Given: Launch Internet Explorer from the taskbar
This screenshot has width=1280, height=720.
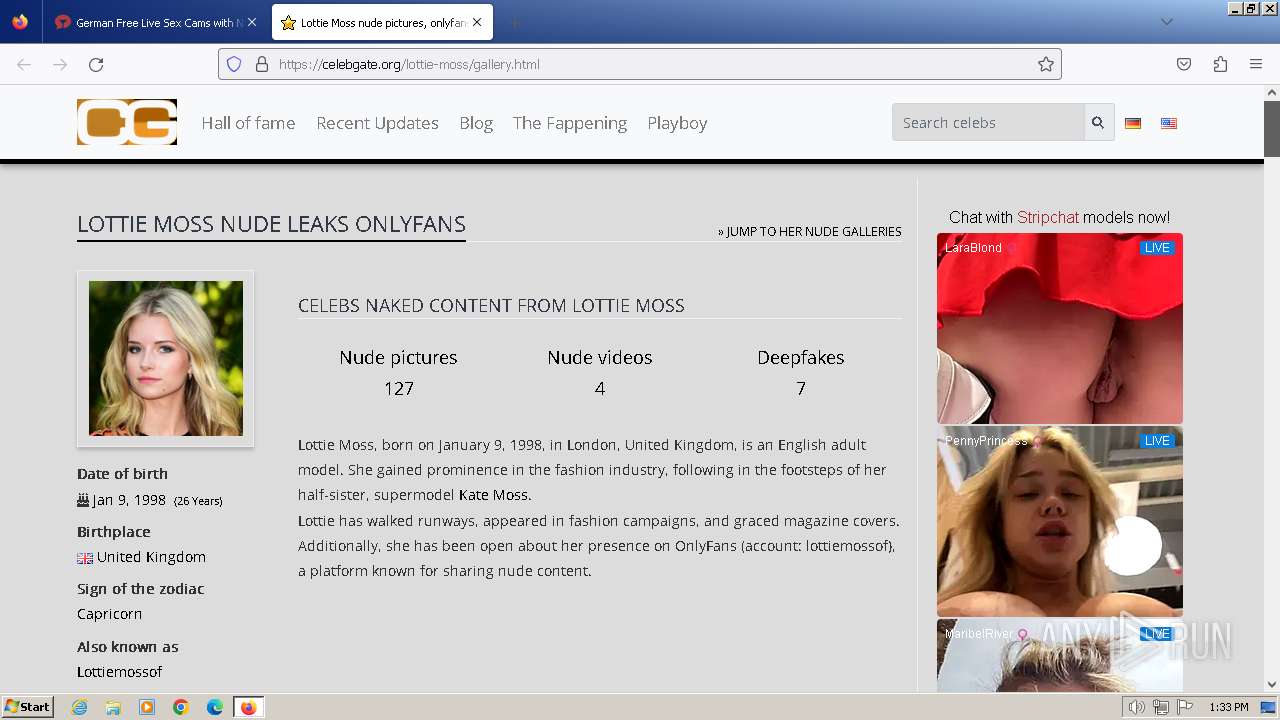Looking at the screenshot, I should pyautogui.click(x=79, y=707).
